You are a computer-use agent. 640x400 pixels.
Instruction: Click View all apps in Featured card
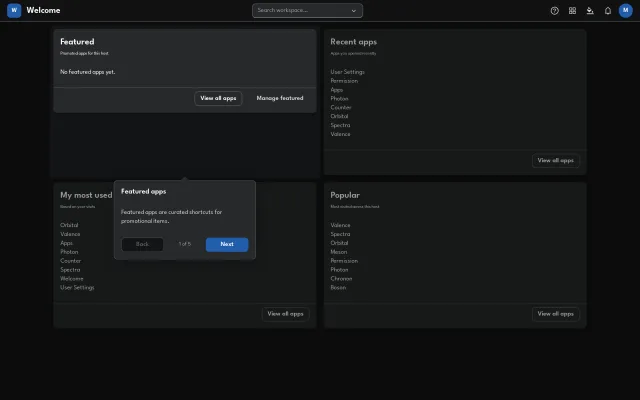coord(218,98)
